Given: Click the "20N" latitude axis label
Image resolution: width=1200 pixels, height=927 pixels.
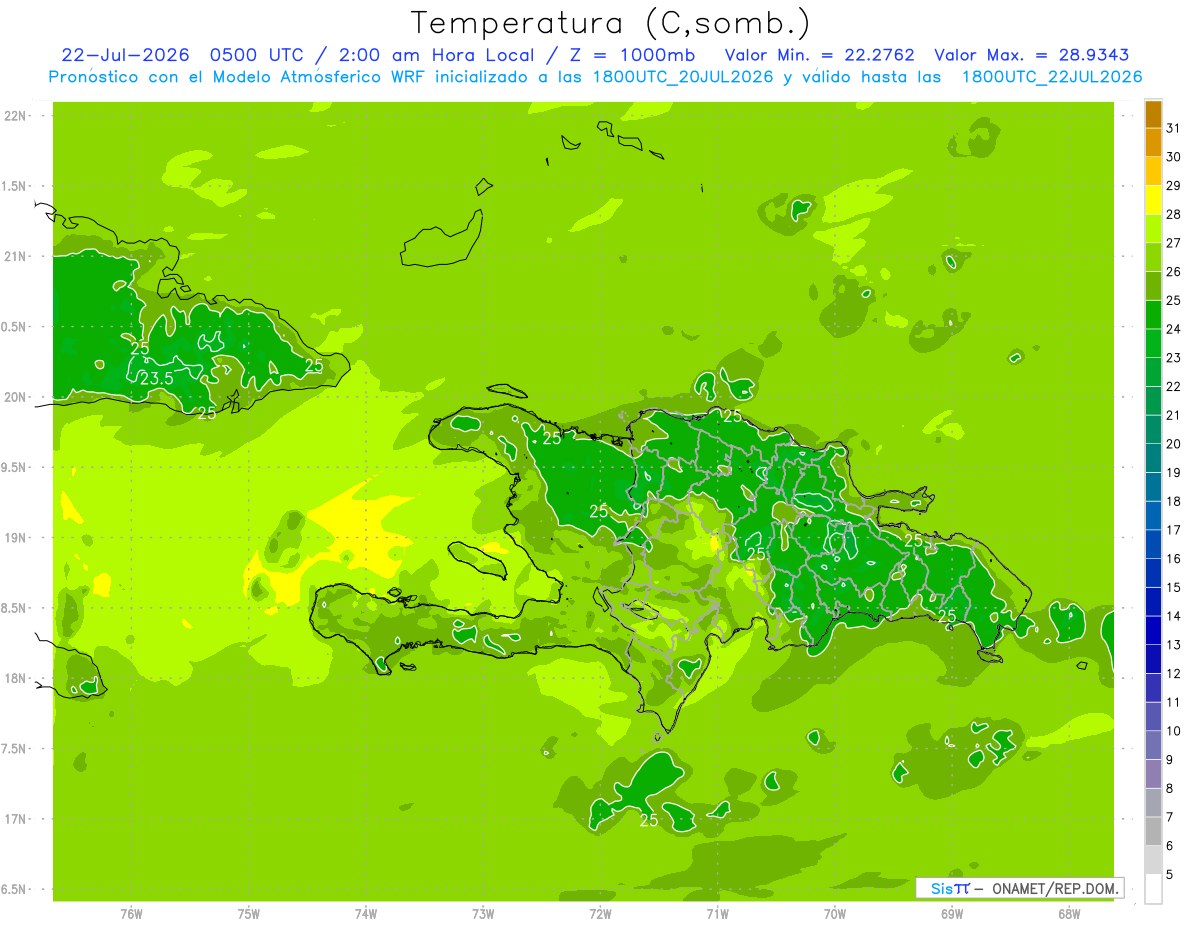Looking at the screenshot, I should tap(17, 397).
